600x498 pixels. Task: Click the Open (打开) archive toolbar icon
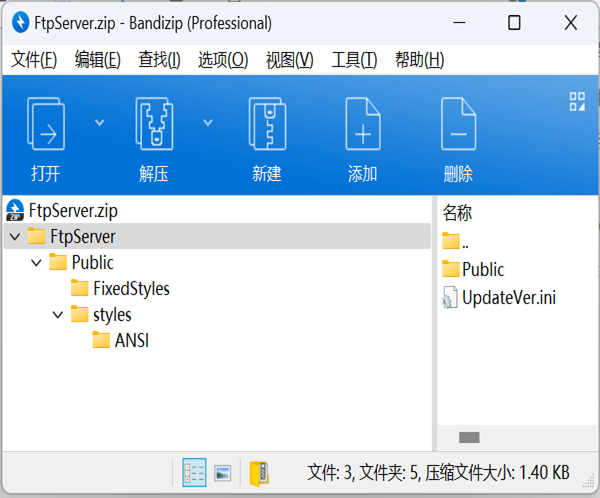(x=46, y=124)
